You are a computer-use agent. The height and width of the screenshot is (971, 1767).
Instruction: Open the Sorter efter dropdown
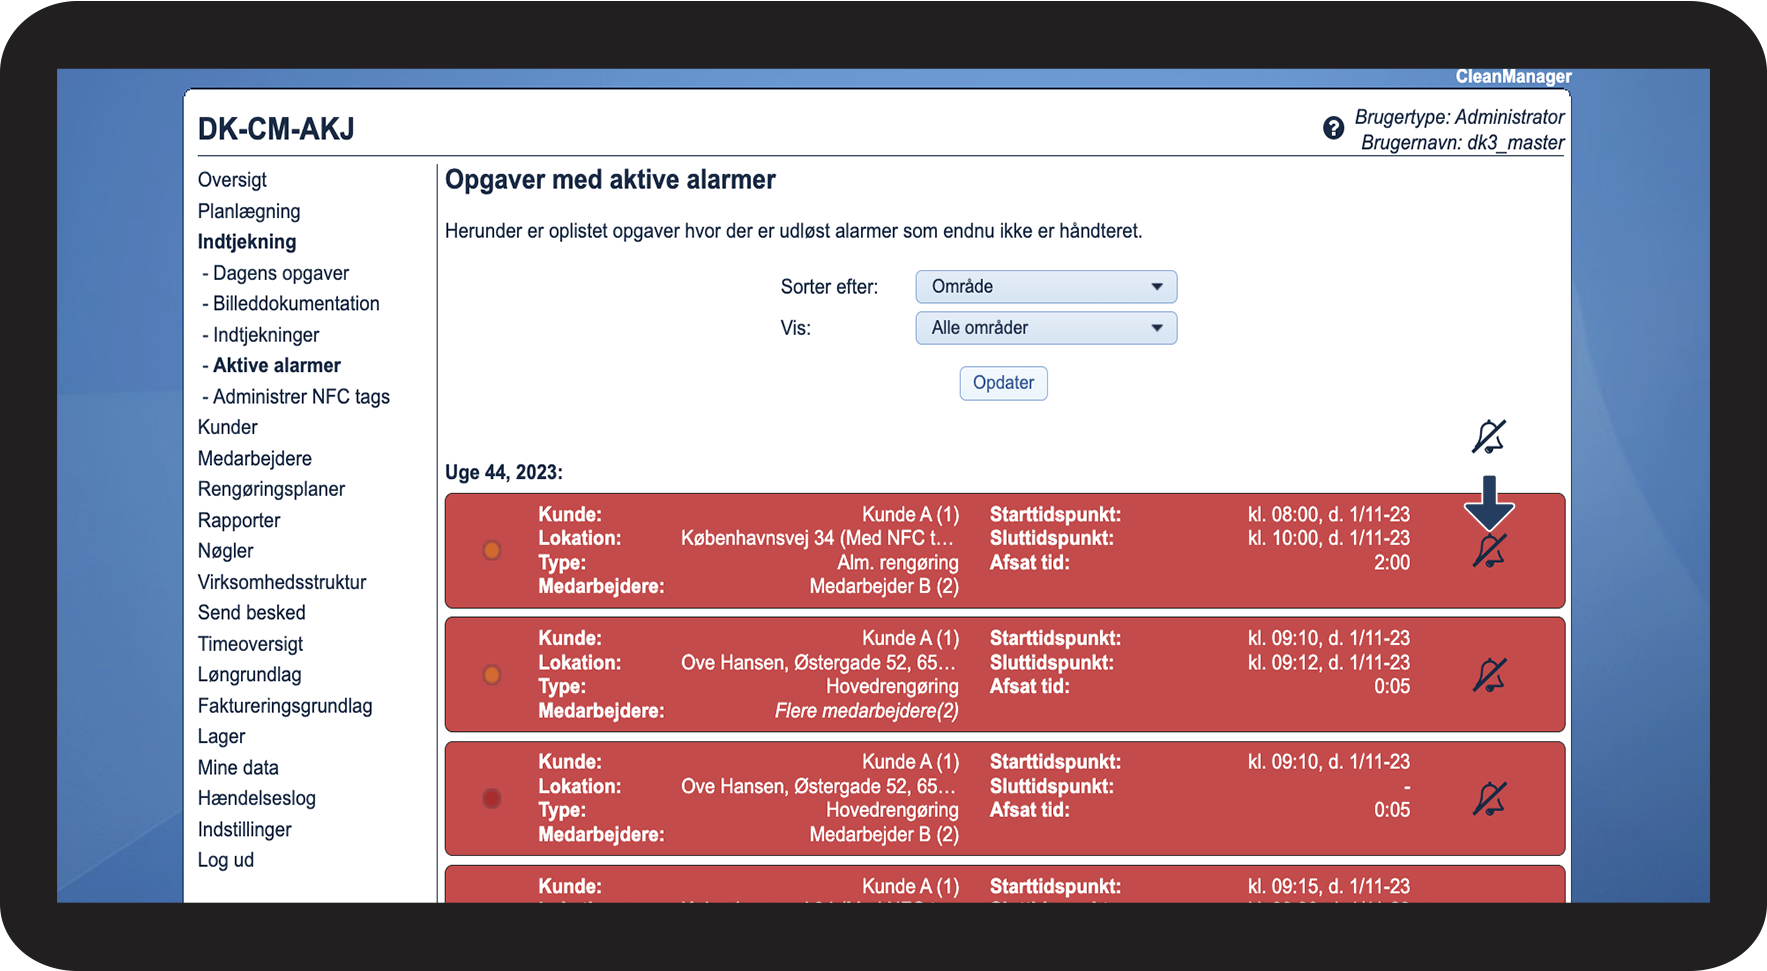1045,287
